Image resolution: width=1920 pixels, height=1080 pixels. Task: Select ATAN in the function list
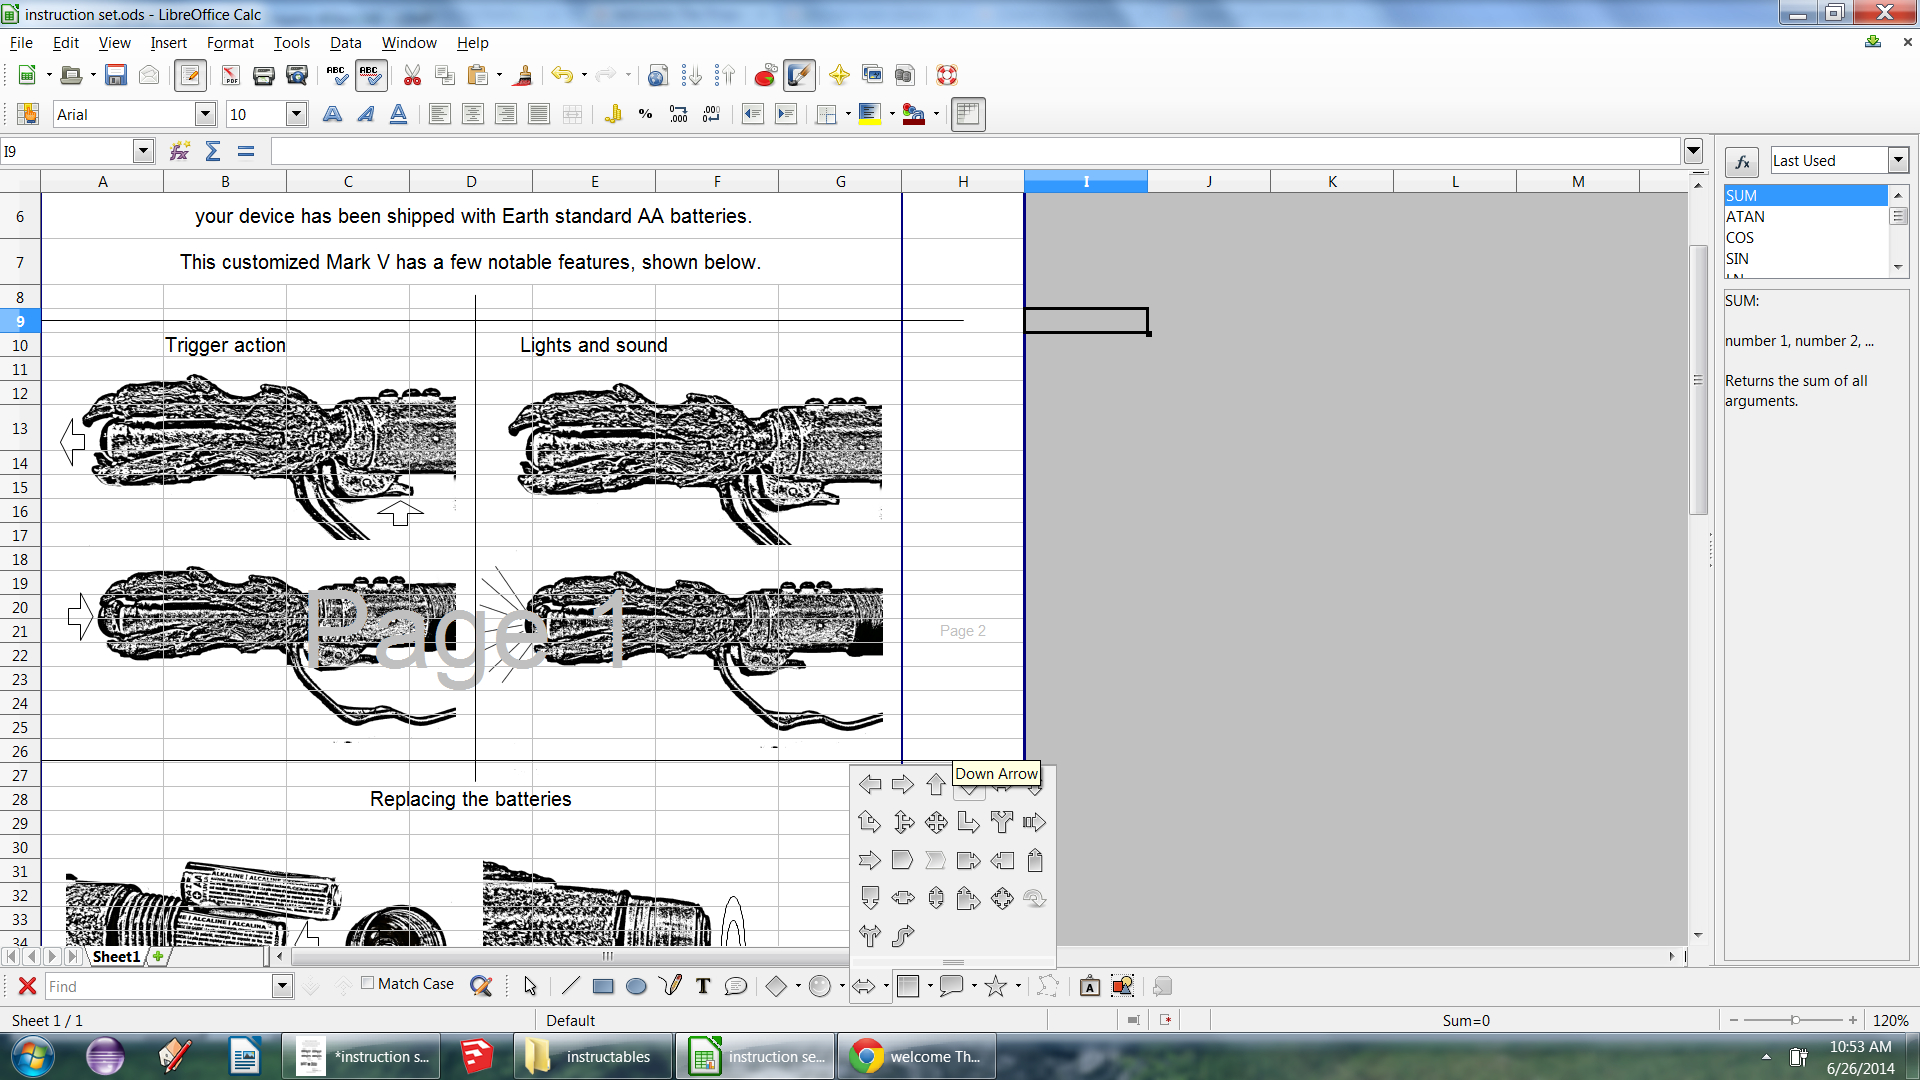(1745, 217)
